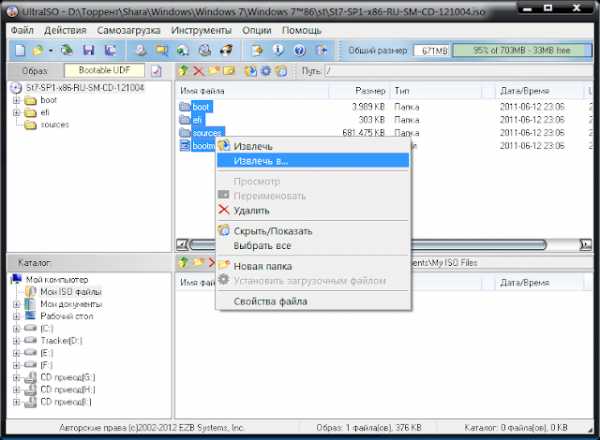Expand the CD привод(G:) node
Screen dimensions: 600x440
[17, 377]
